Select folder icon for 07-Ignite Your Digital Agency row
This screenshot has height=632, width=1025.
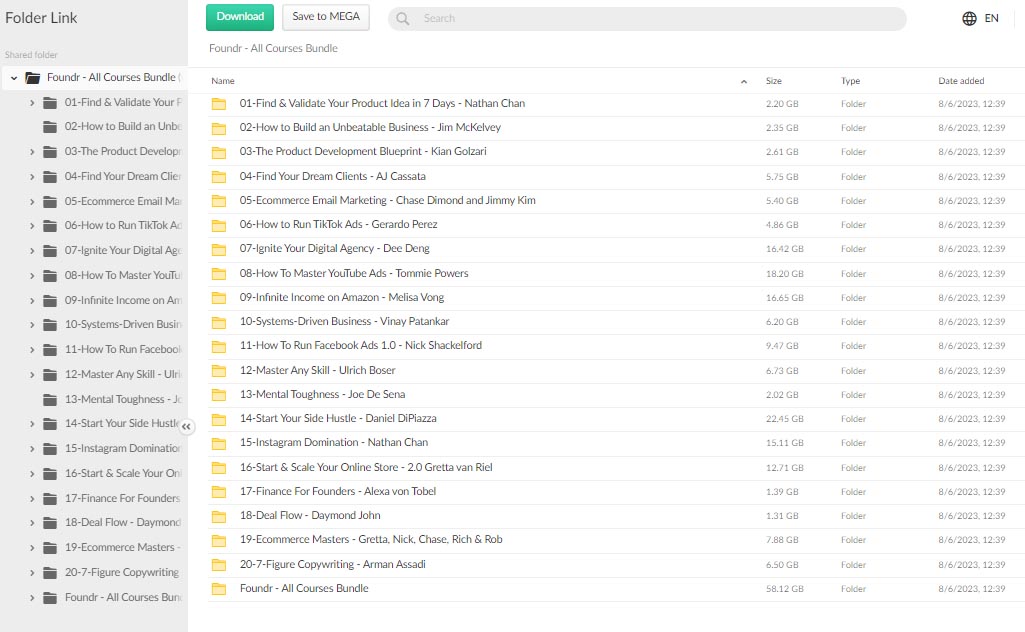[x=219, y=250]
